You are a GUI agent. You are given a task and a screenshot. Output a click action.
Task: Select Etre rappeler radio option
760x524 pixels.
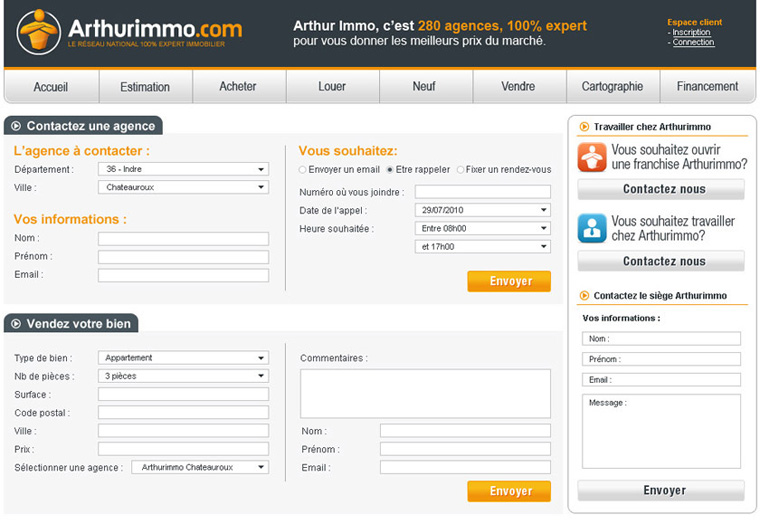pos(390,170)
